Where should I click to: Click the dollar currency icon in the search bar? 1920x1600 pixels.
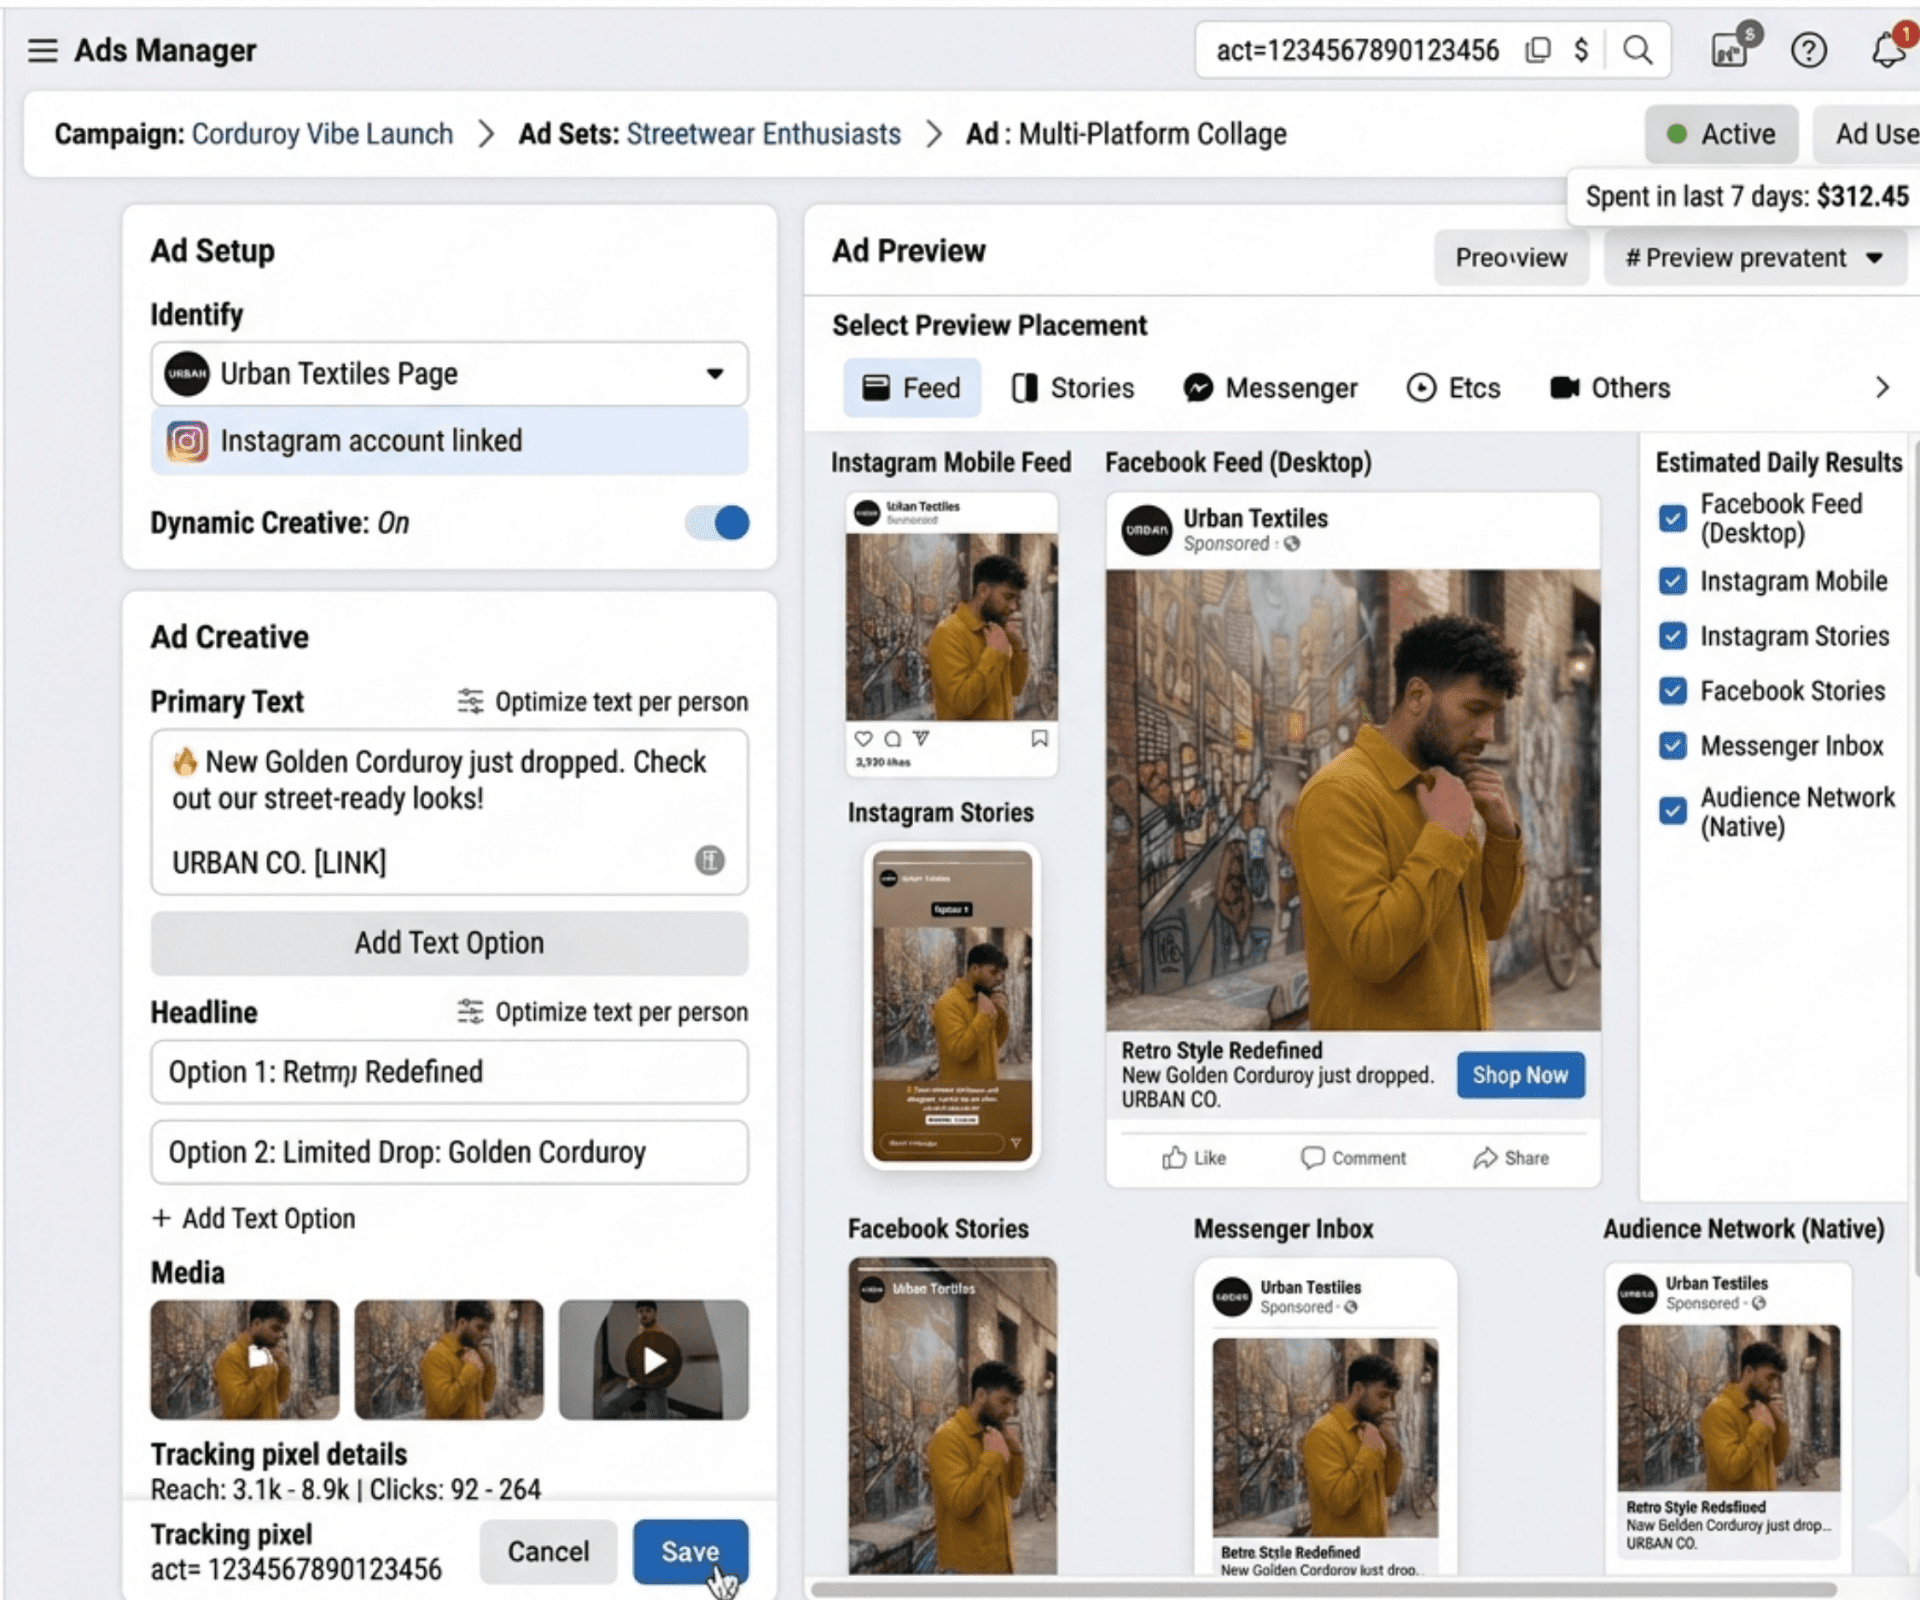[1581, 50]
